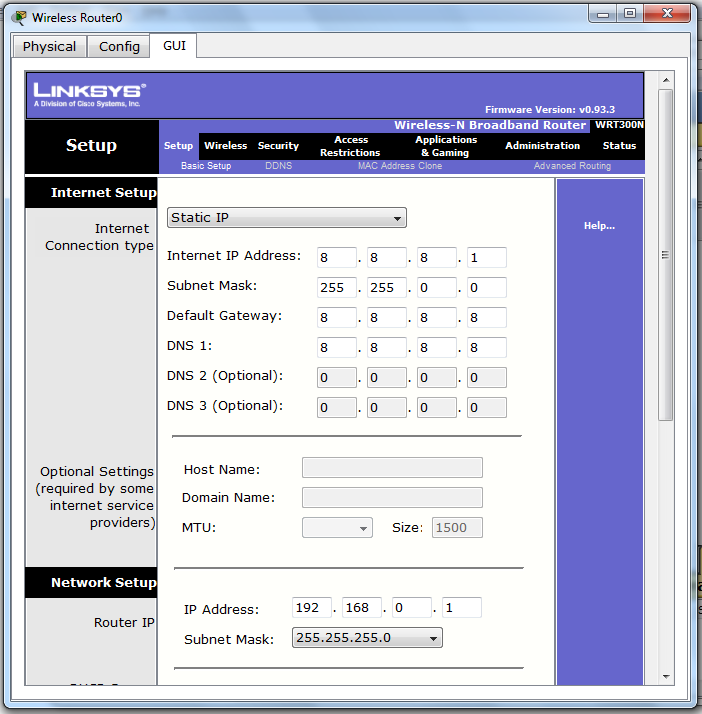
Task: Click the last octet of DNS 2 (Optional)
Action: [x=487, y=378]
